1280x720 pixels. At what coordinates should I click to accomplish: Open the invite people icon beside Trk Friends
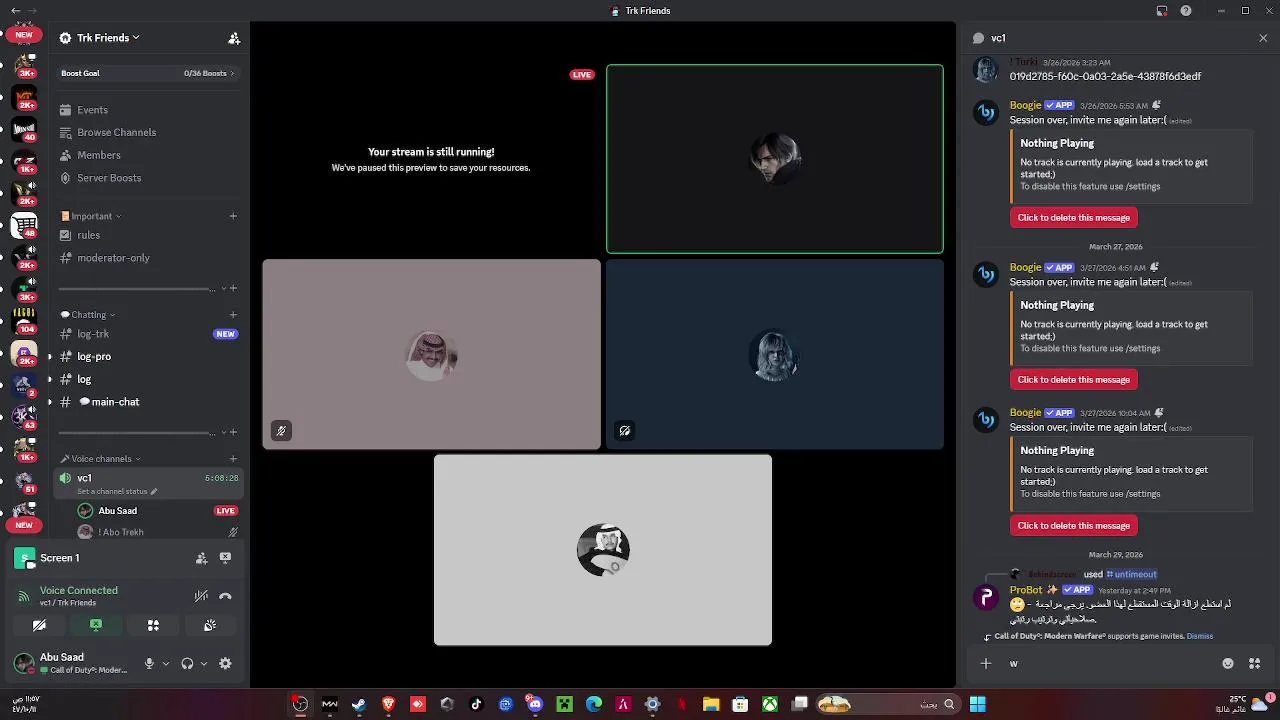pos(234,38)
